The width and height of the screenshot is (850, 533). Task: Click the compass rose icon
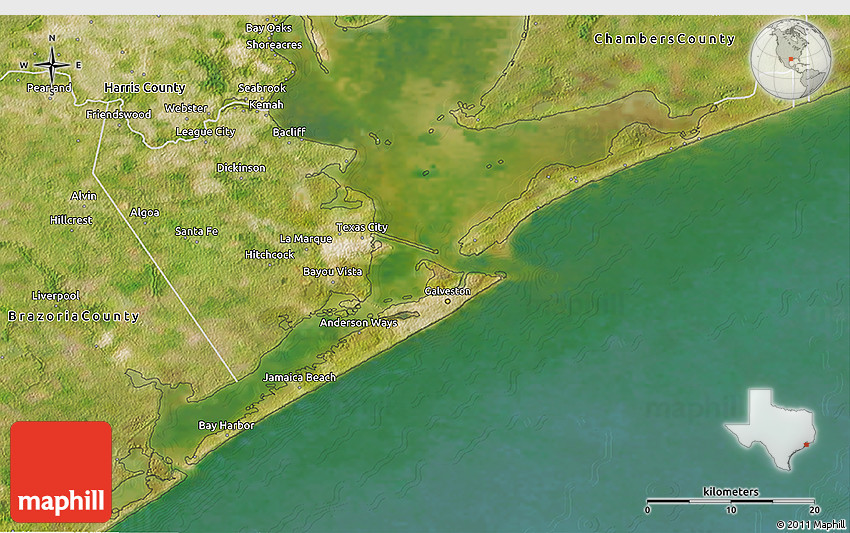51,66
